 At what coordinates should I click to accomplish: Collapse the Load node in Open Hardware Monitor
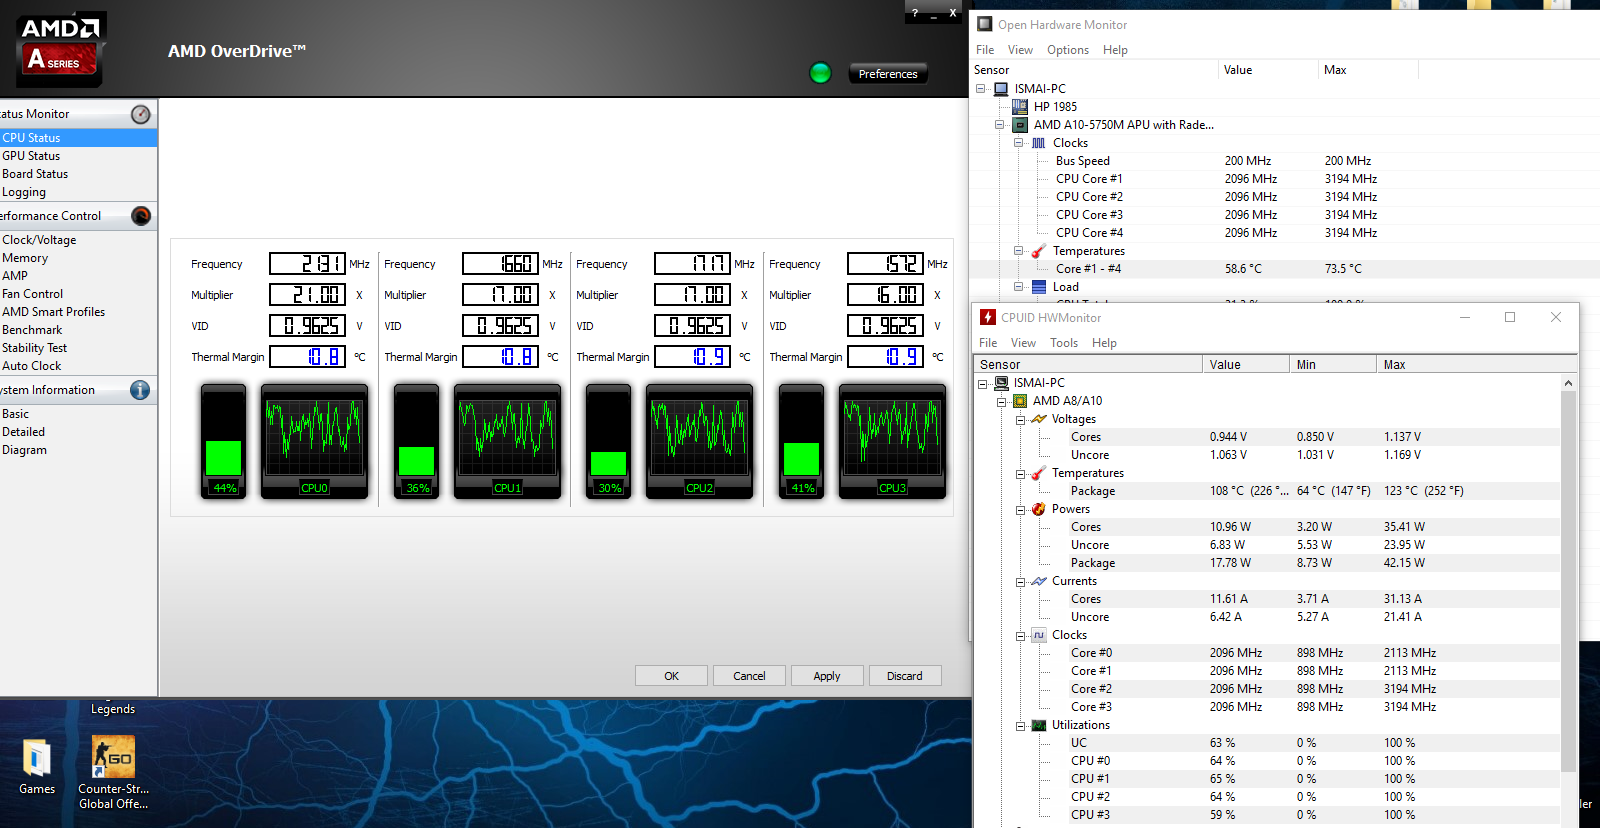point(1019,287)
